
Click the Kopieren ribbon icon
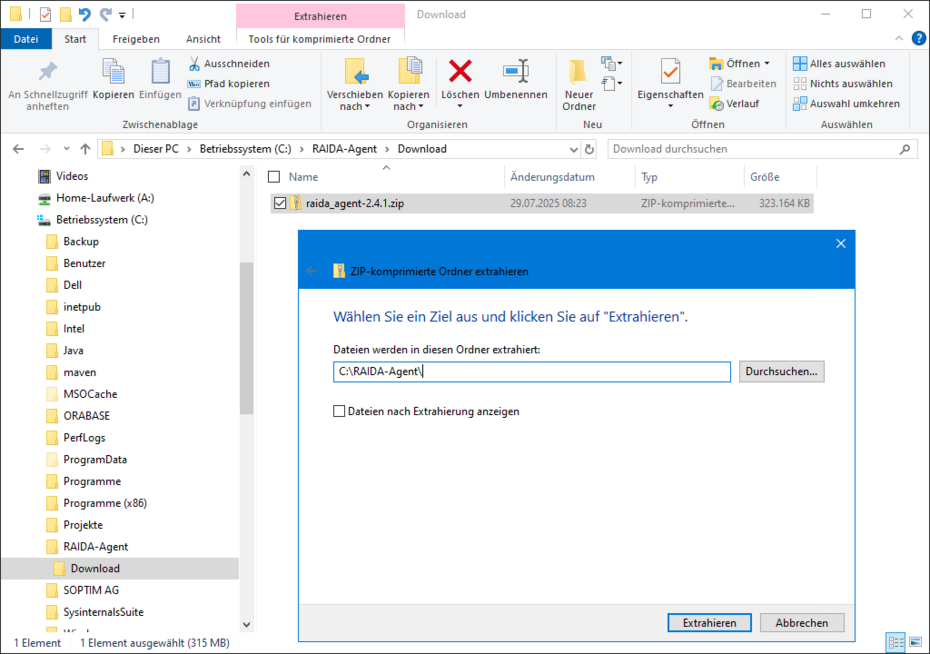pos(113,72)
